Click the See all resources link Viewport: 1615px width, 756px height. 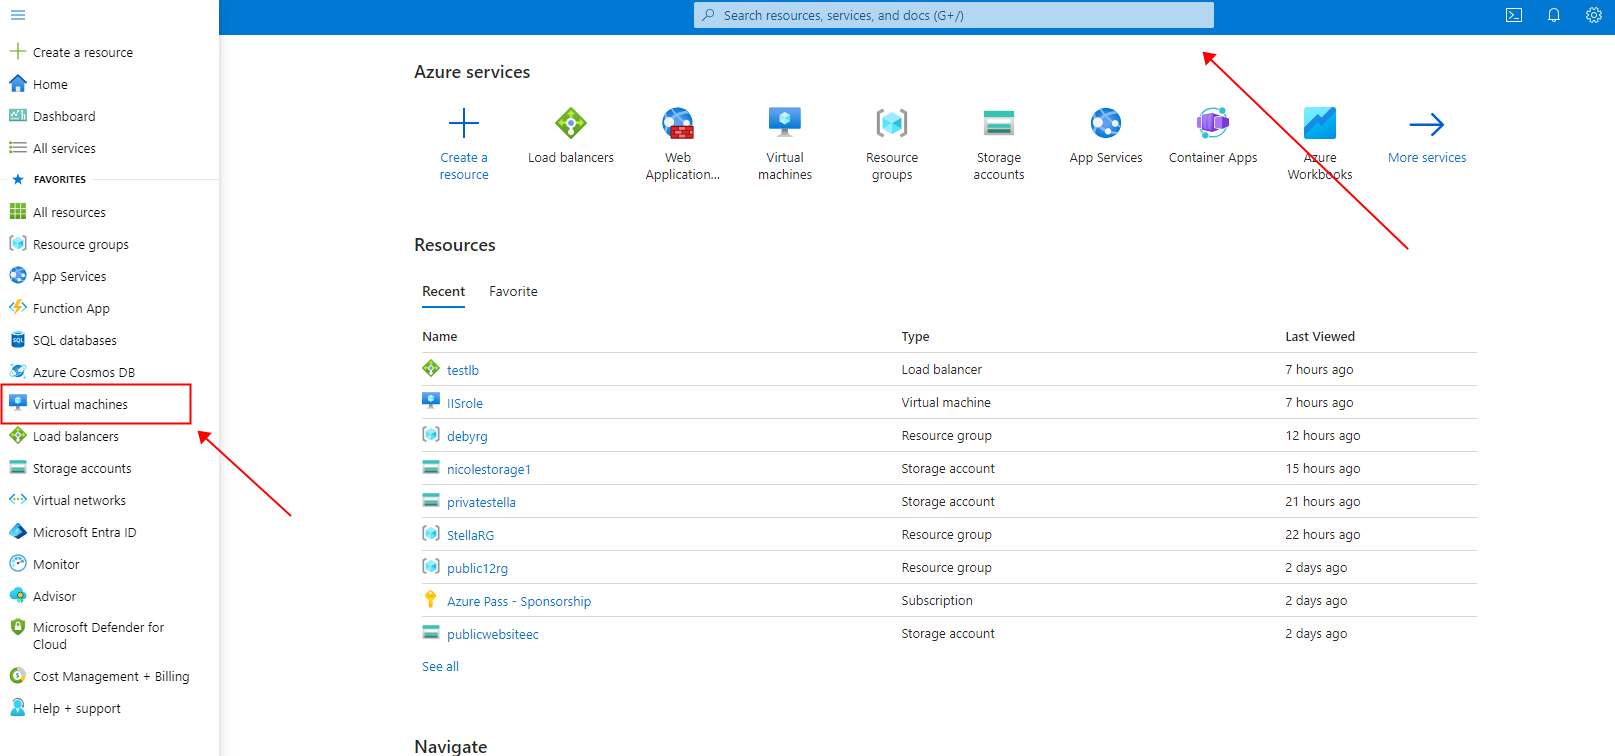(440, 667)
